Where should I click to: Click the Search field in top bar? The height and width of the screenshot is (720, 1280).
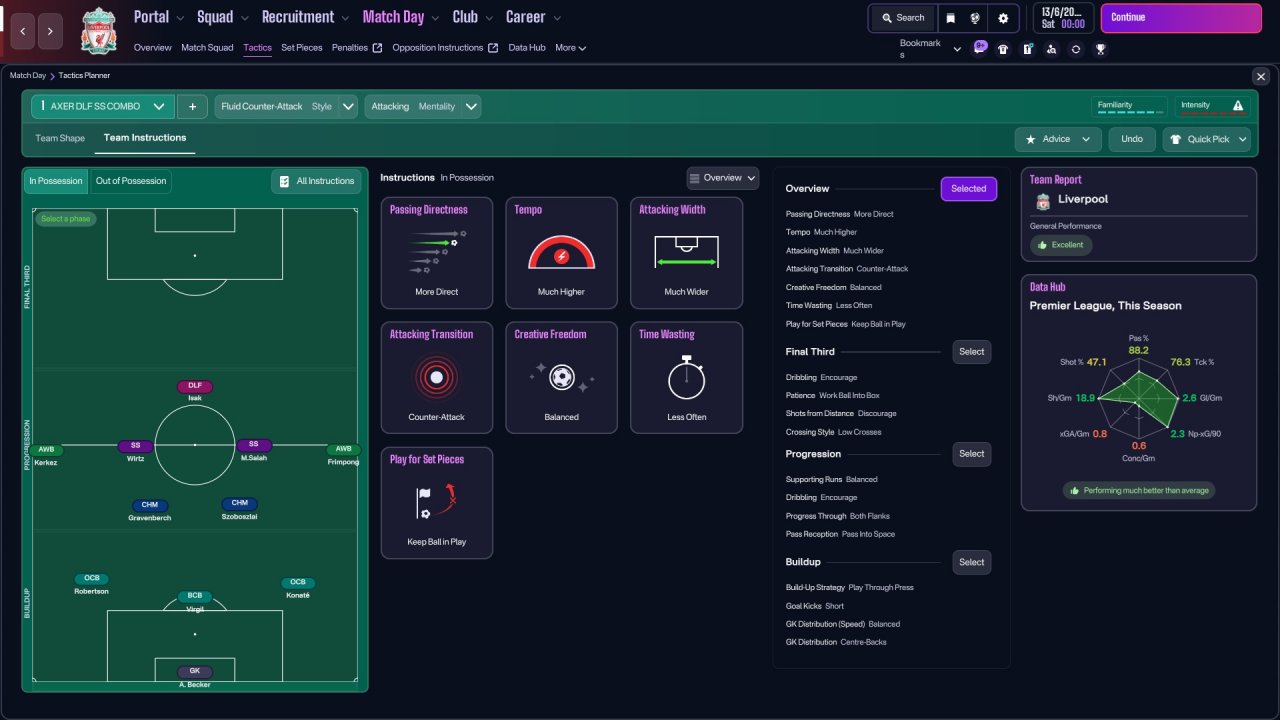[x=903, y=18]
